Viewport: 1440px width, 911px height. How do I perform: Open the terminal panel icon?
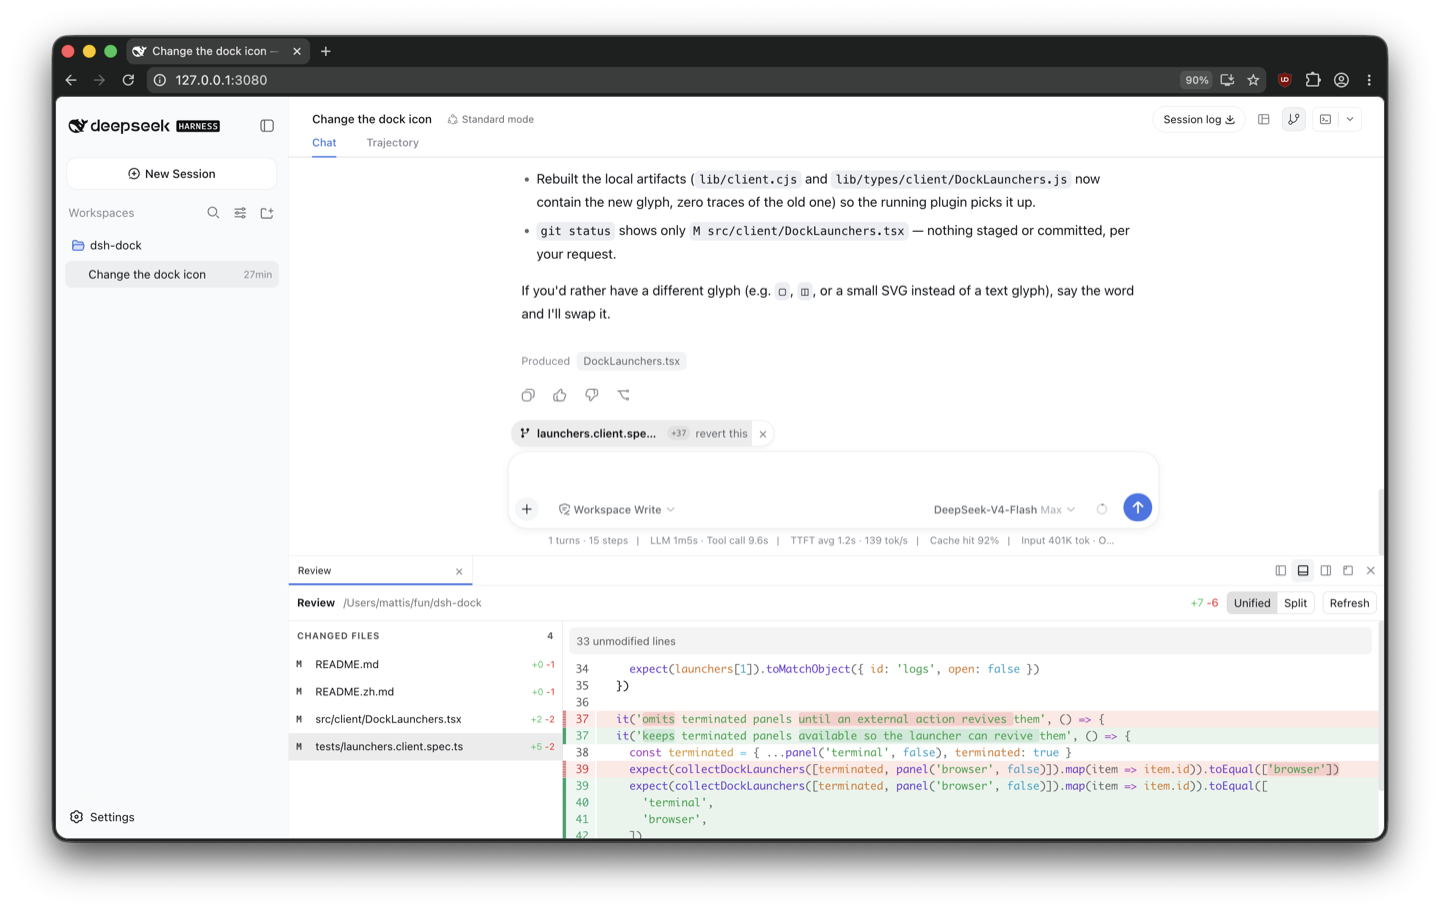coord(1325,120)
